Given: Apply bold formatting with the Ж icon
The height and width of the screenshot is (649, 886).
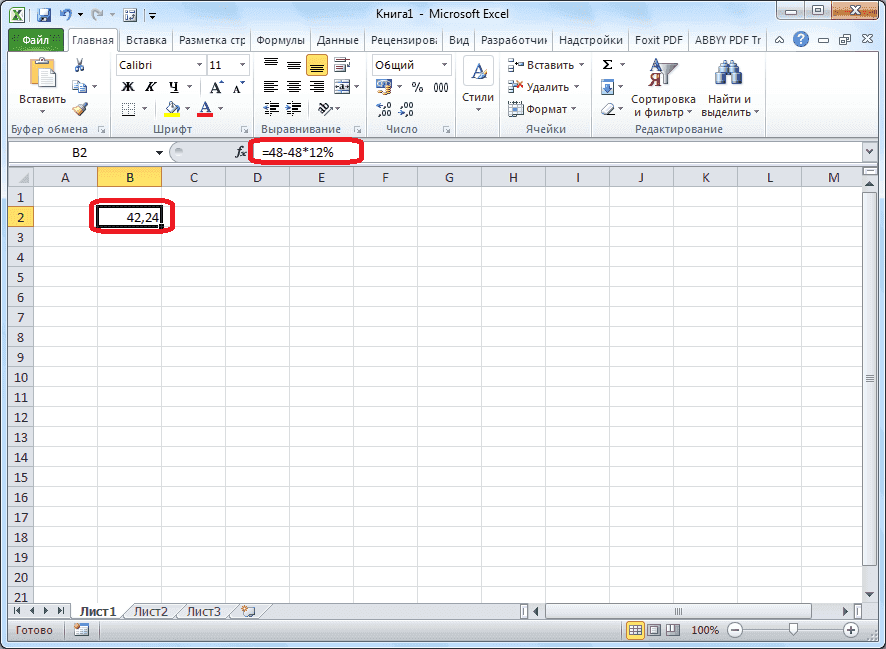Looking at the screenshot, I should click(x=128, y=86).
